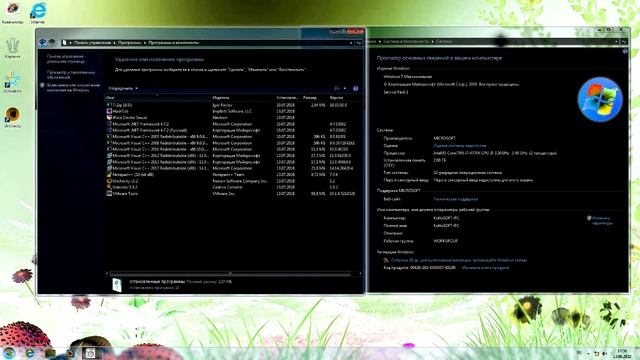Sort programs by the Размер column
The image size is (640, 360).
[314, 98]
